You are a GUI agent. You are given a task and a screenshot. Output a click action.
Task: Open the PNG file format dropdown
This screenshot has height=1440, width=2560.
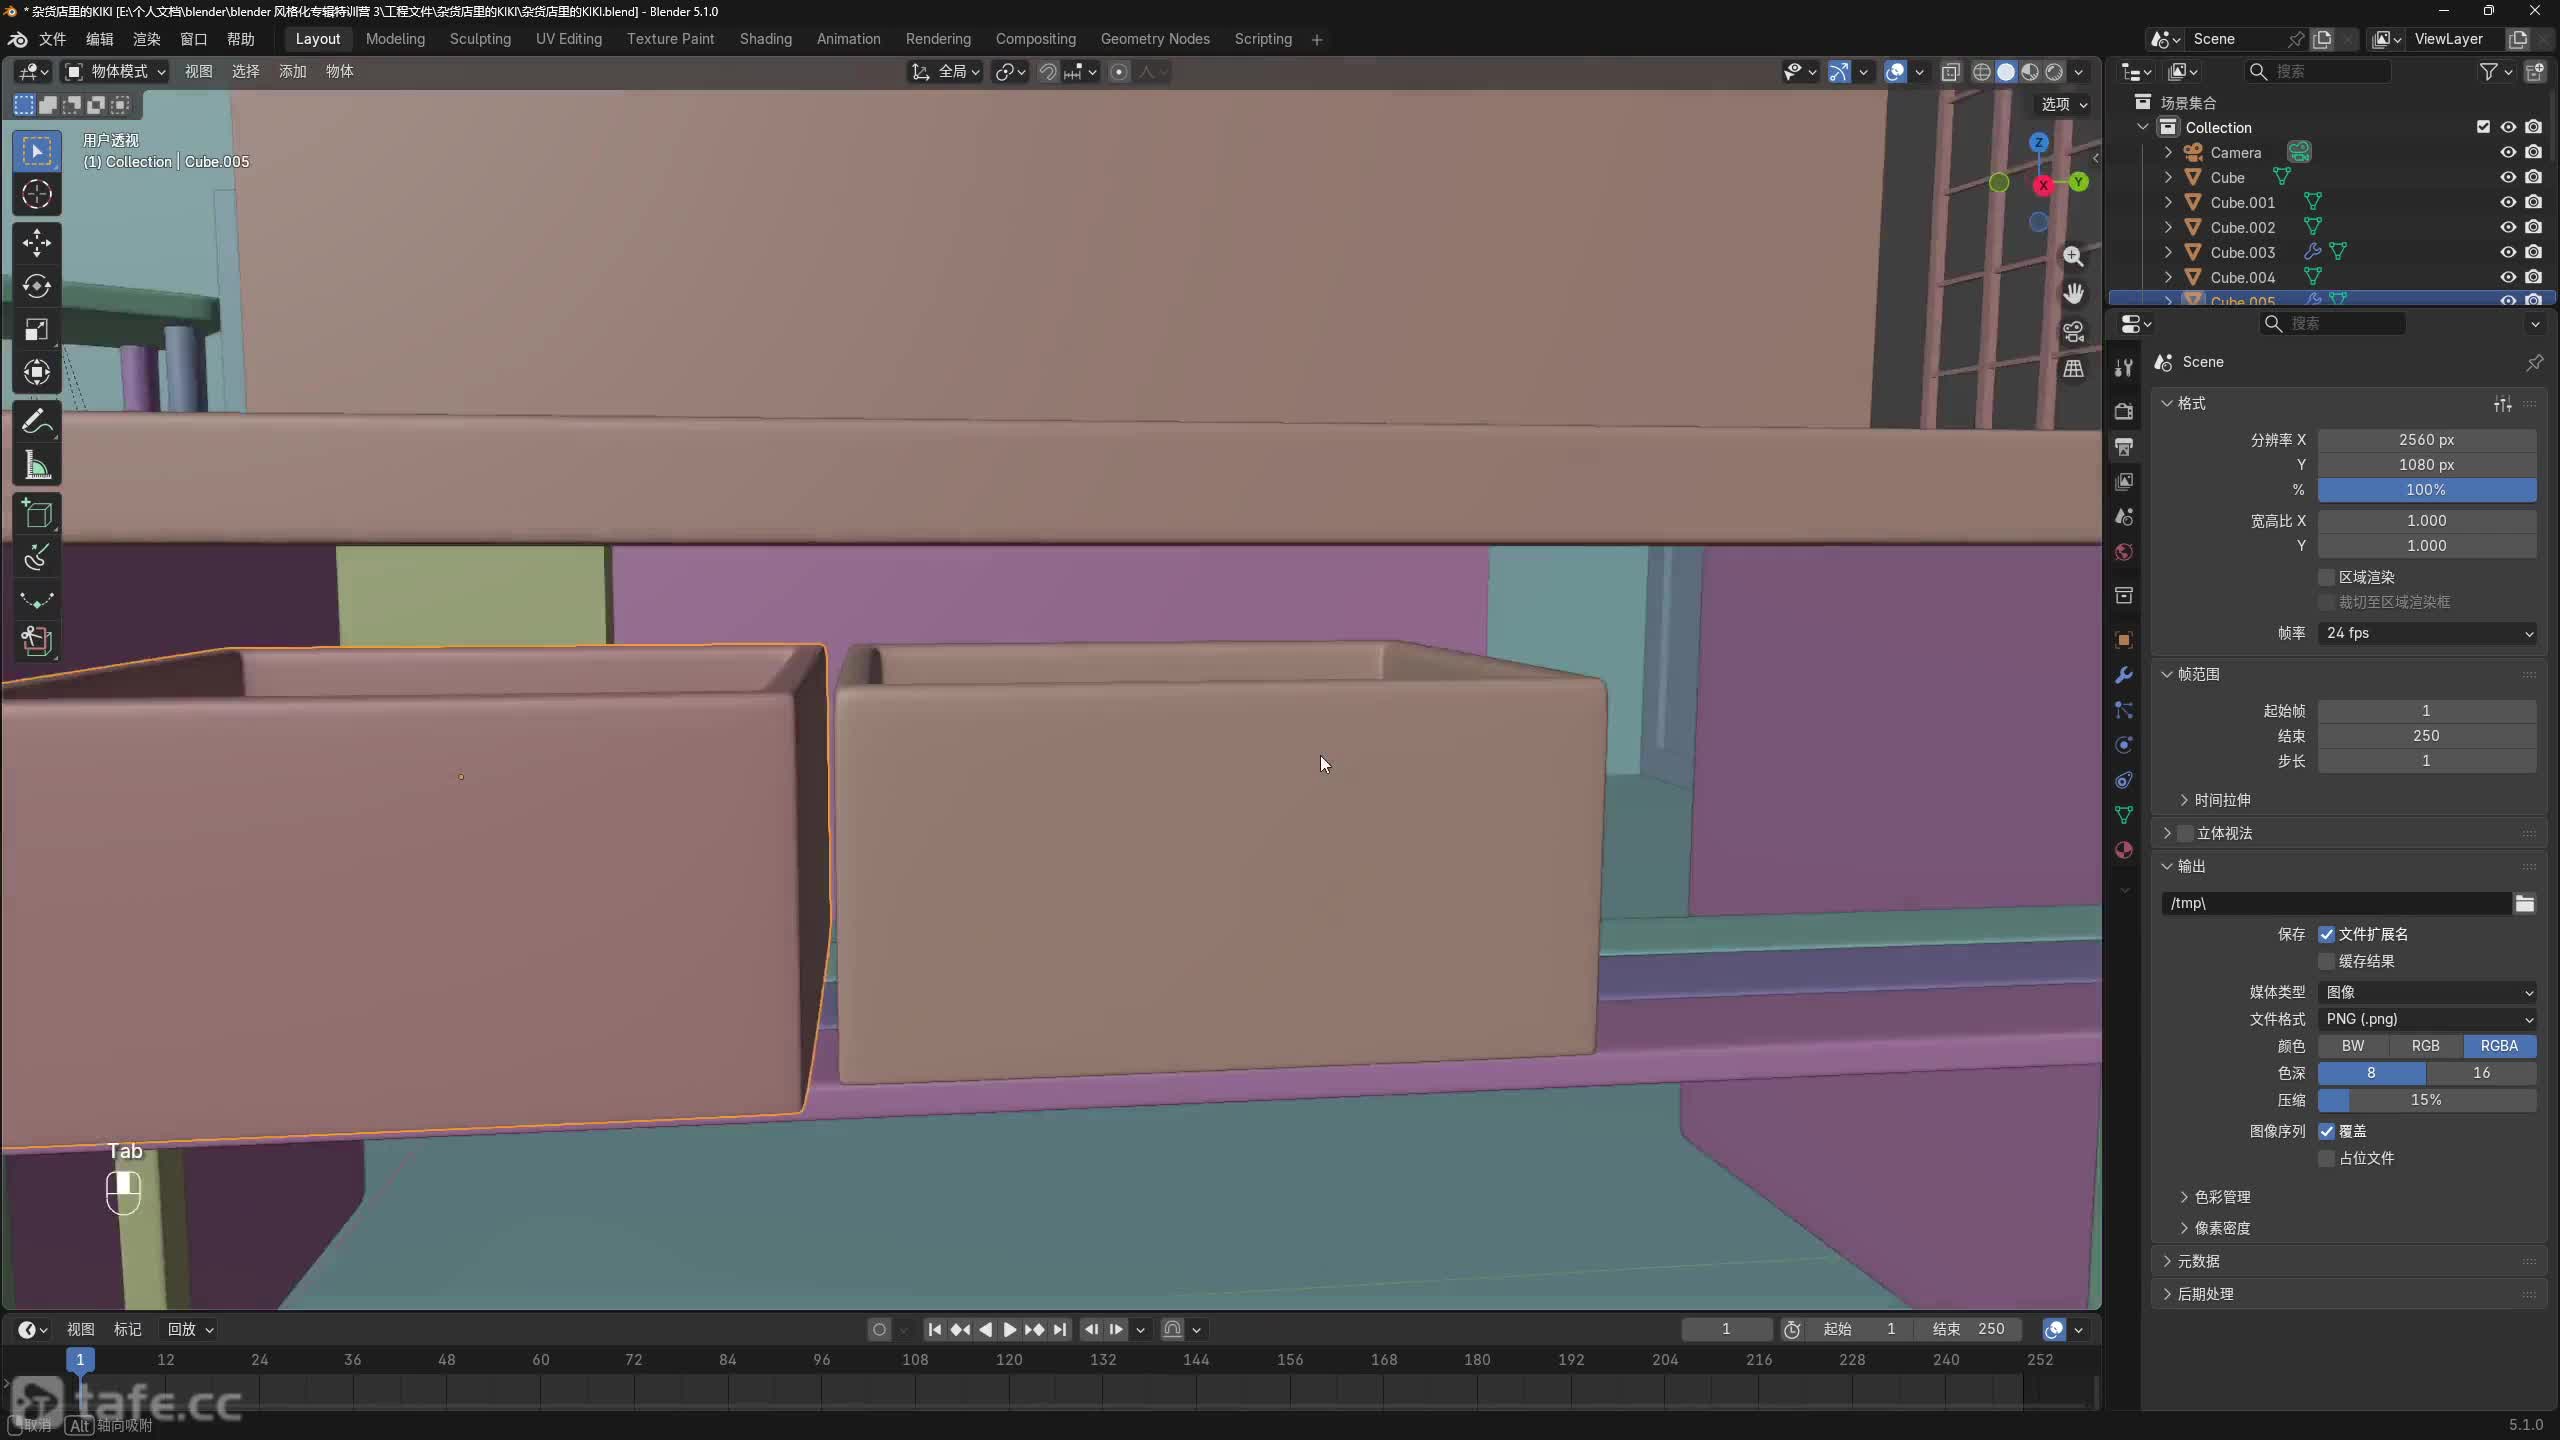click(x=2426, y=1019)
